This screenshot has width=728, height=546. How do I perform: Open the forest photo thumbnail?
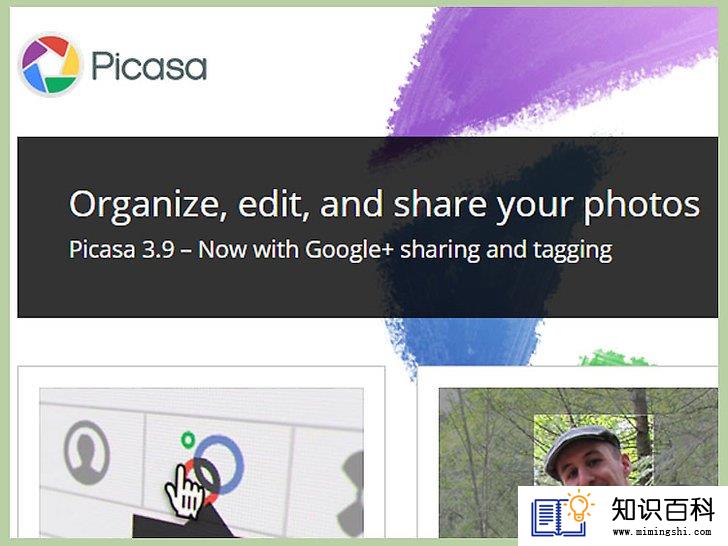tap(578, 462)
